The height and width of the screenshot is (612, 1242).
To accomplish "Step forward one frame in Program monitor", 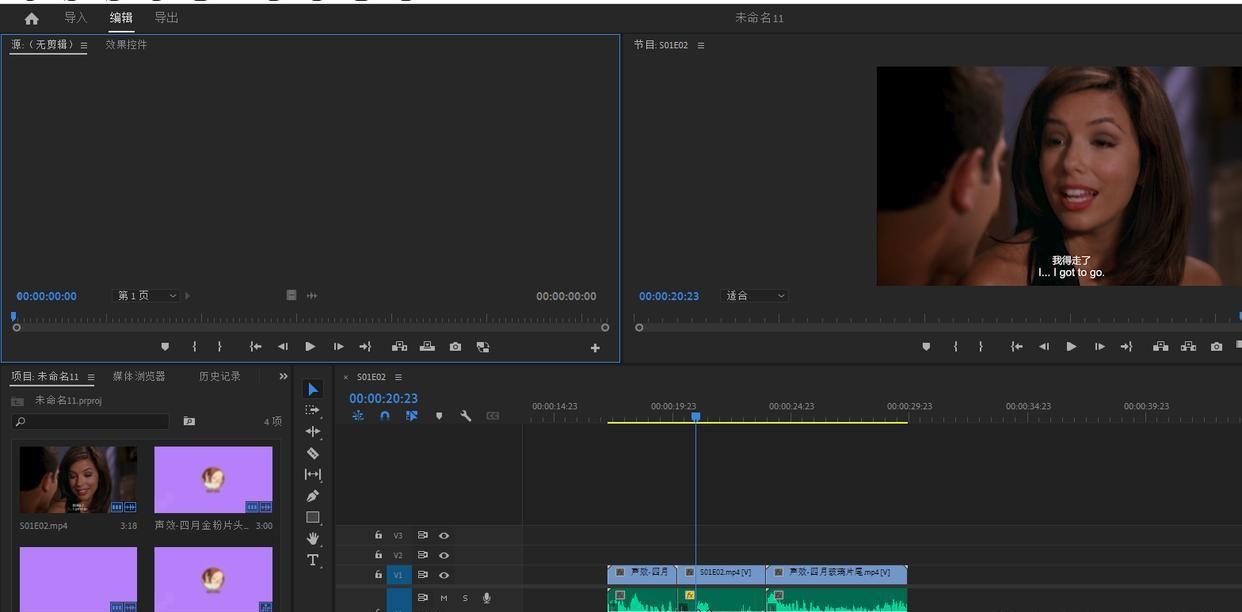I will (1099, 347).
